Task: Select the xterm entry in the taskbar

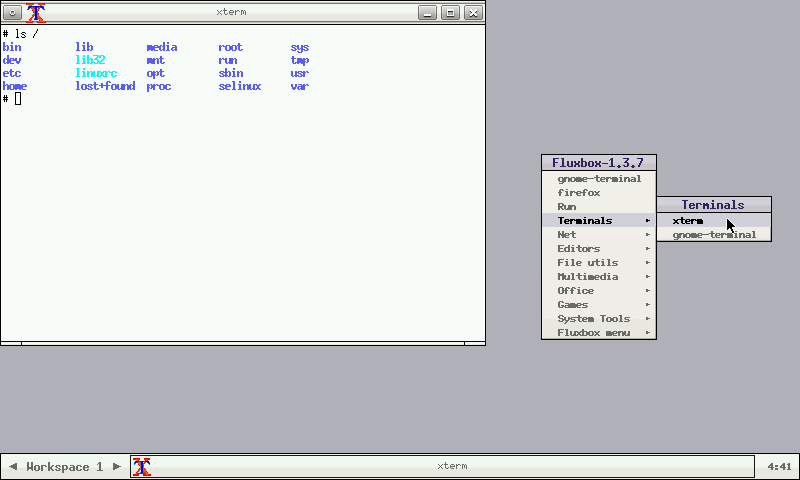Action: click(x=442, y=466)
